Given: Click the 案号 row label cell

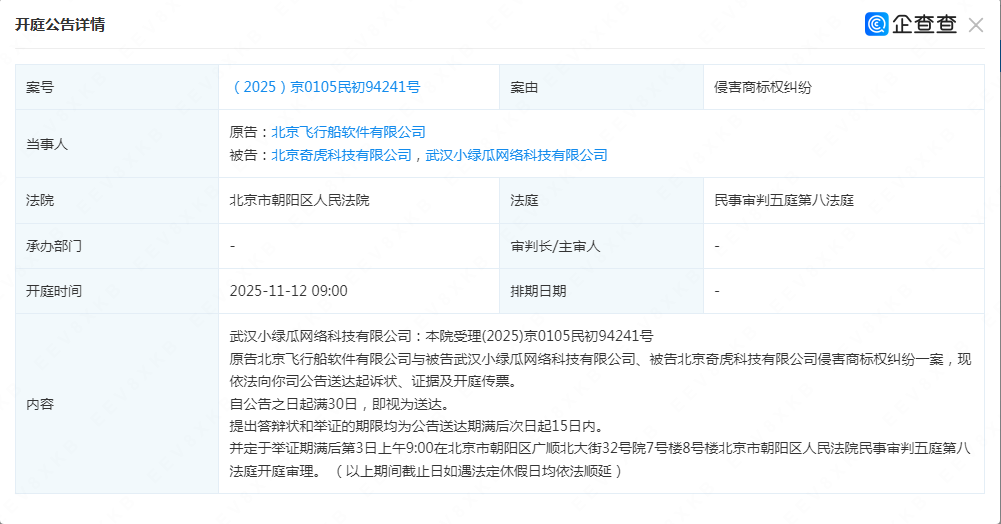Looking at the screenshot, I should (x=40, y=87).
